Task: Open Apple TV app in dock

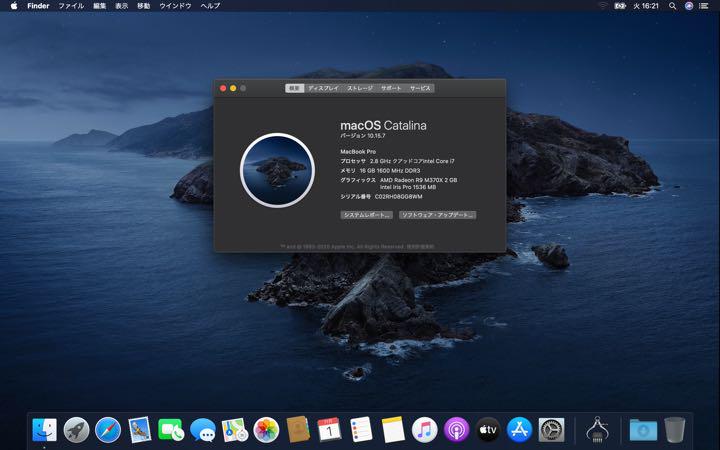Action: pos(488,430)
